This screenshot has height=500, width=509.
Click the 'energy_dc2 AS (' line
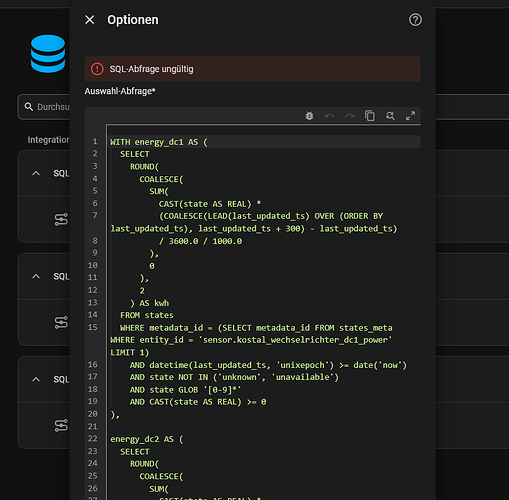pyautogui.click(x=147, y=439)
